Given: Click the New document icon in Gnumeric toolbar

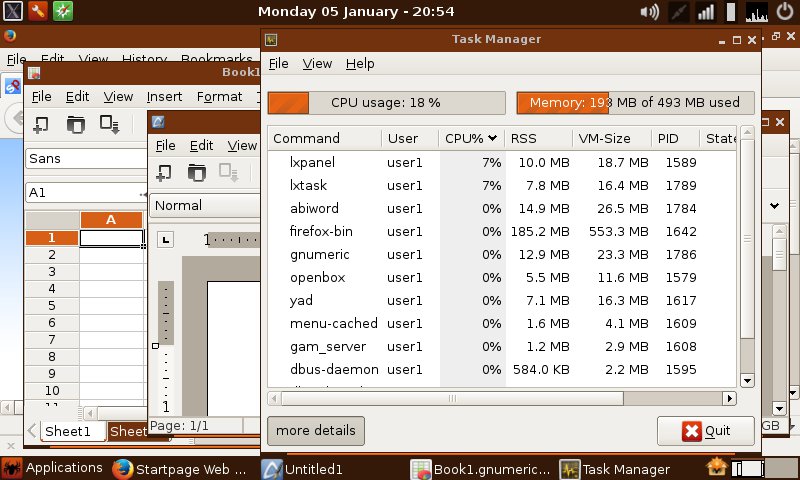Looking at the screenshot, I should (42, 125).
